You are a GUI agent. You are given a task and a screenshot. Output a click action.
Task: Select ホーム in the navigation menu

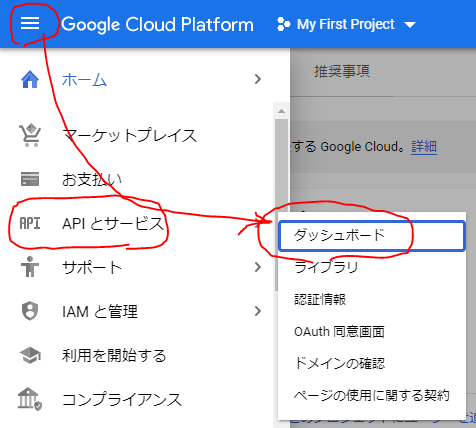(84, 80)
